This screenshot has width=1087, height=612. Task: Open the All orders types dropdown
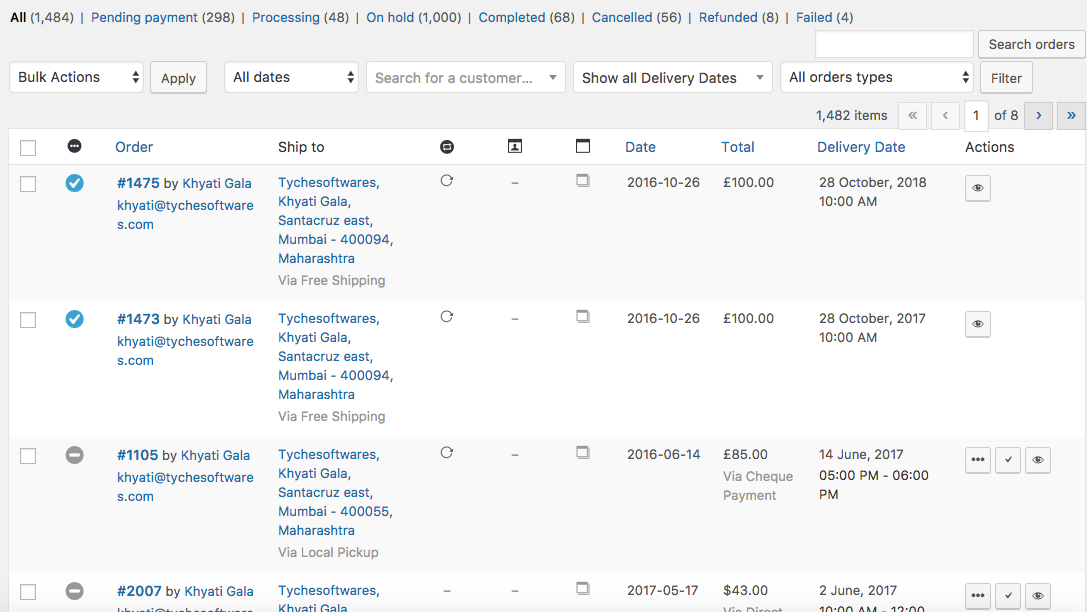pos(877,77)
